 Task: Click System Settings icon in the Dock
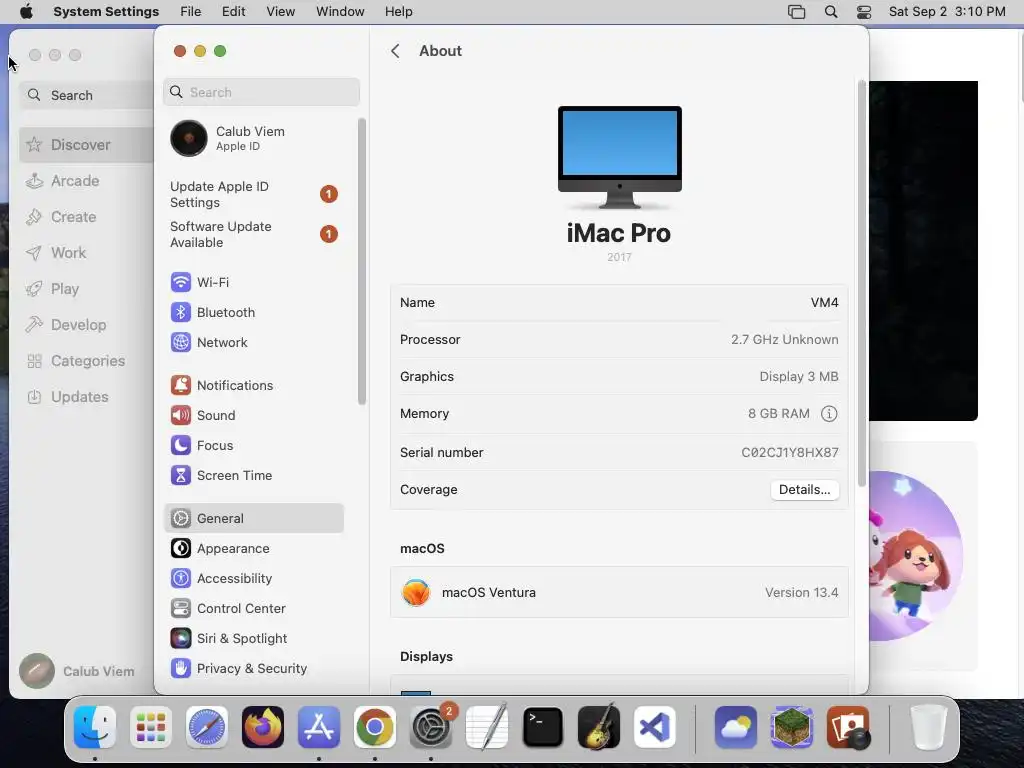point(431,727)
